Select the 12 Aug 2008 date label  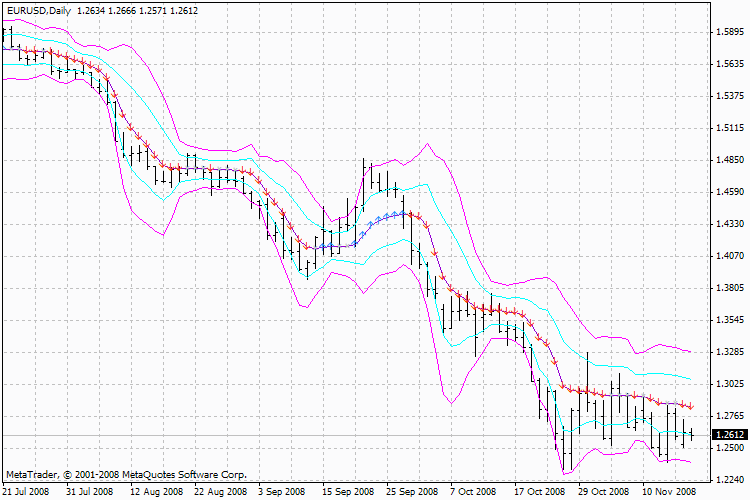point(156,492)
